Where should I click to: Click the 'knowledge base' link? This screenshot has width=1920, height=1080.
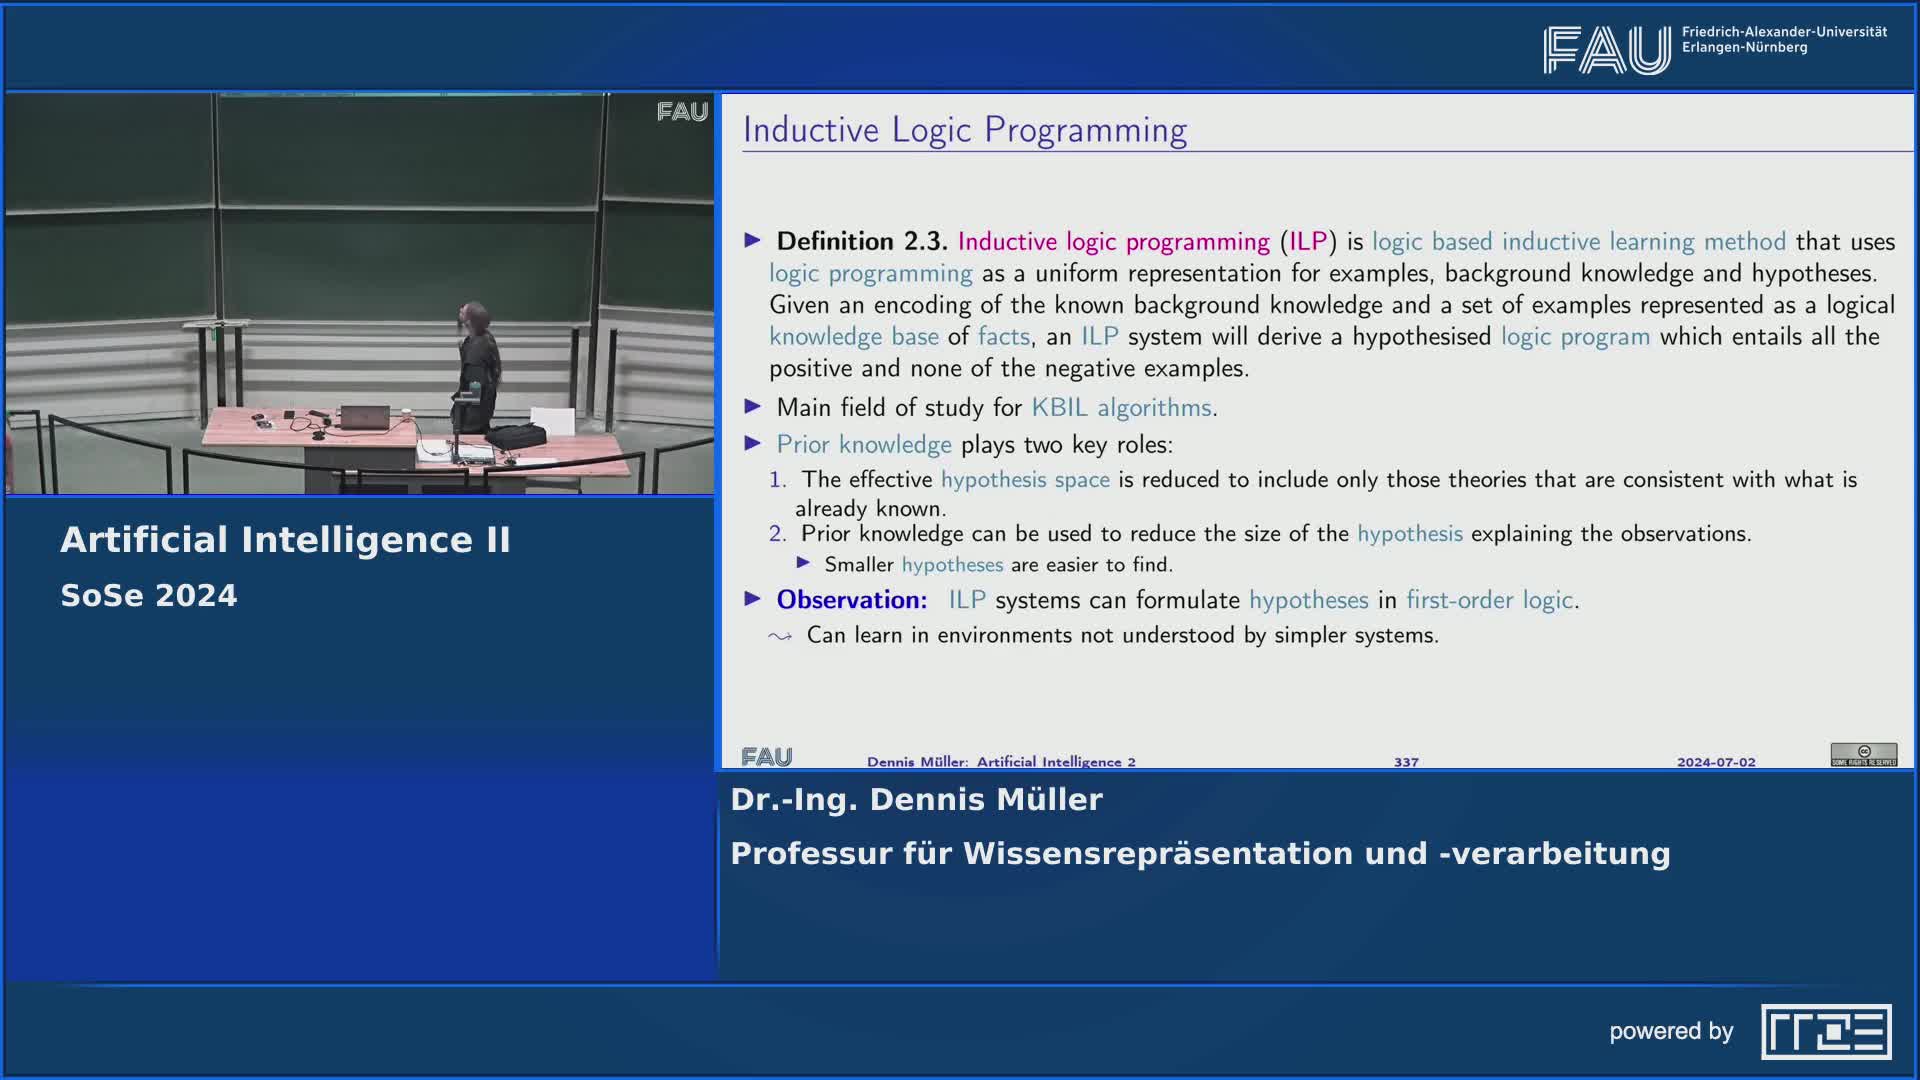point(853,337)
